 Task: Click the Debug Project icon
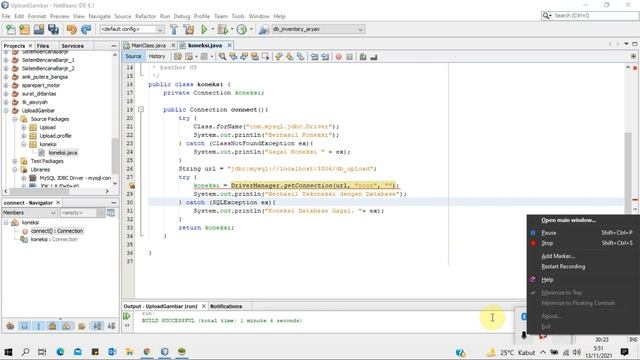click(222, 29)
